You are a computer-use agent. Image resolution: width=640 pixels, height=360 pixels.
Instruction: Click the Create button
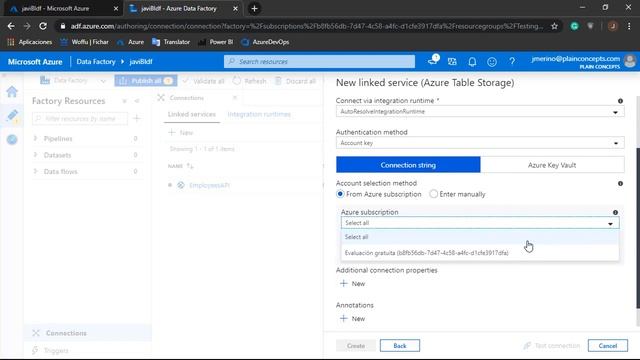click(x=356, y=346)
